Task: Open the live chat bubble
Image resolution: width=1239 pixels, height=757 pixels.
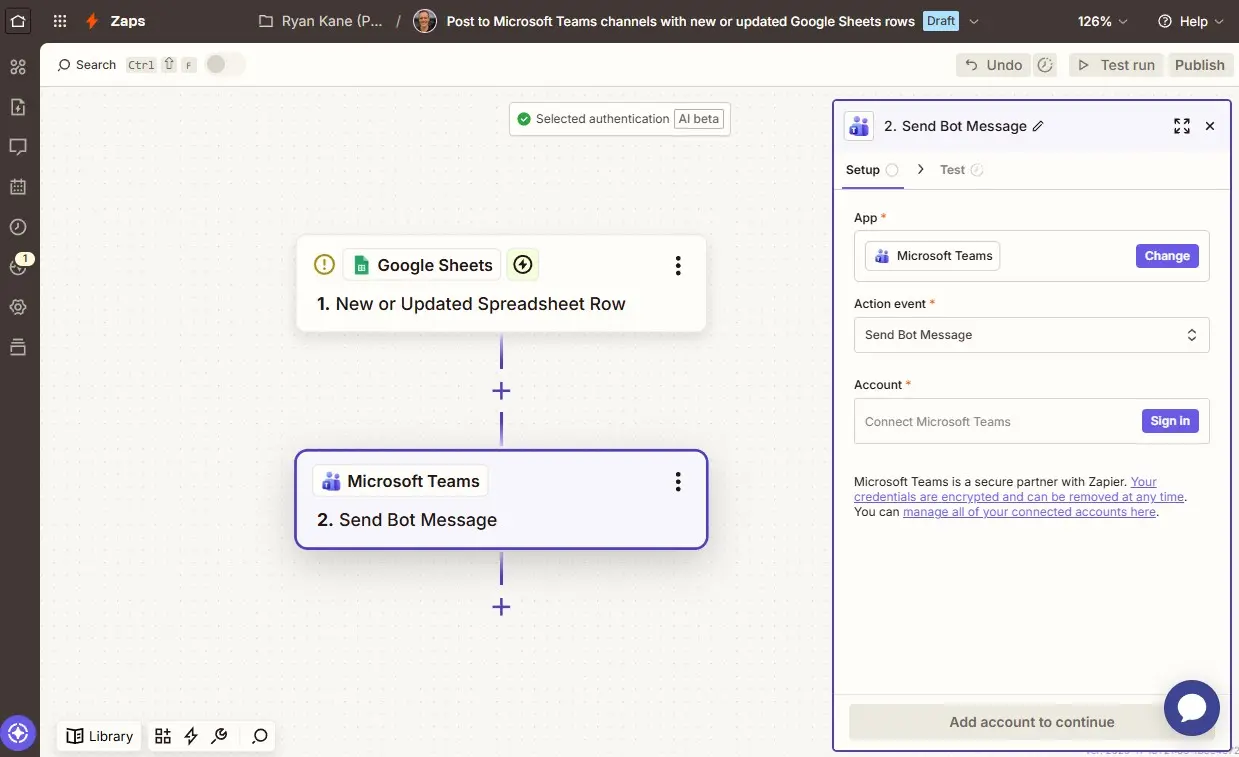Action: 1192,708
